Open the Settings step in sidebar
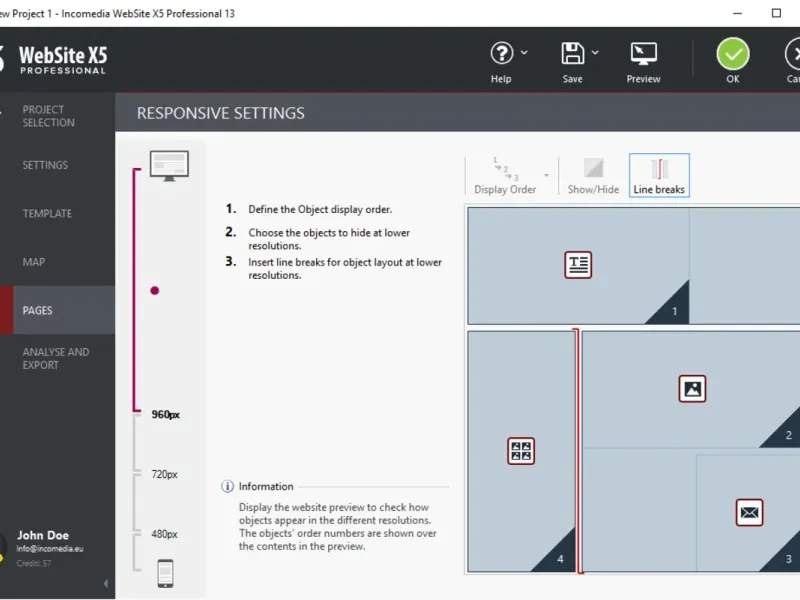 [x=45, y=165]
